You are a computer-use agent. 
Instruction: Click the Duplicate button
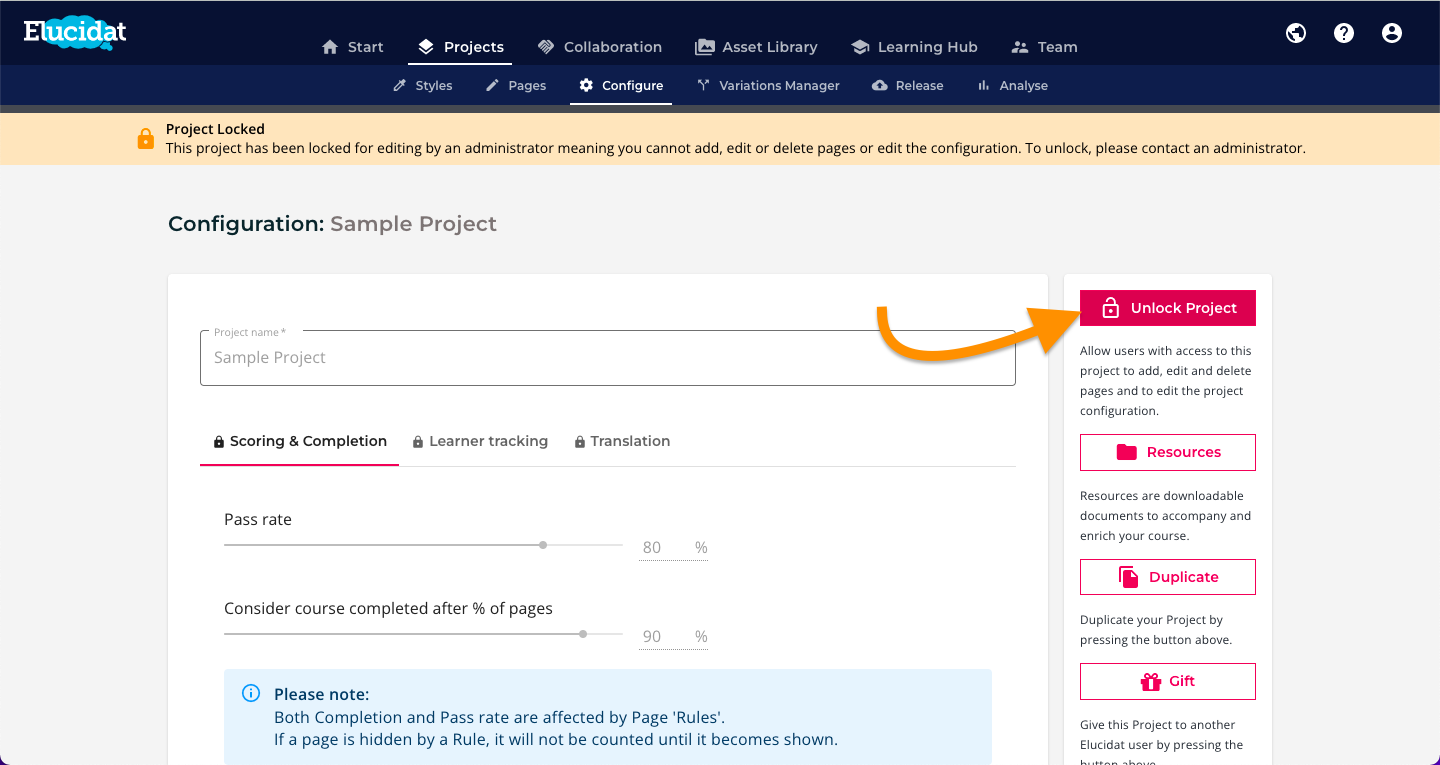click(x=1168, y=577)
